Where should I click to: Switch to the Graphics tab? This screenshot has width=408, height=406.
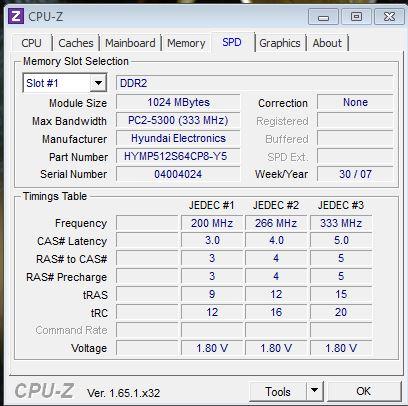(280, 43)
